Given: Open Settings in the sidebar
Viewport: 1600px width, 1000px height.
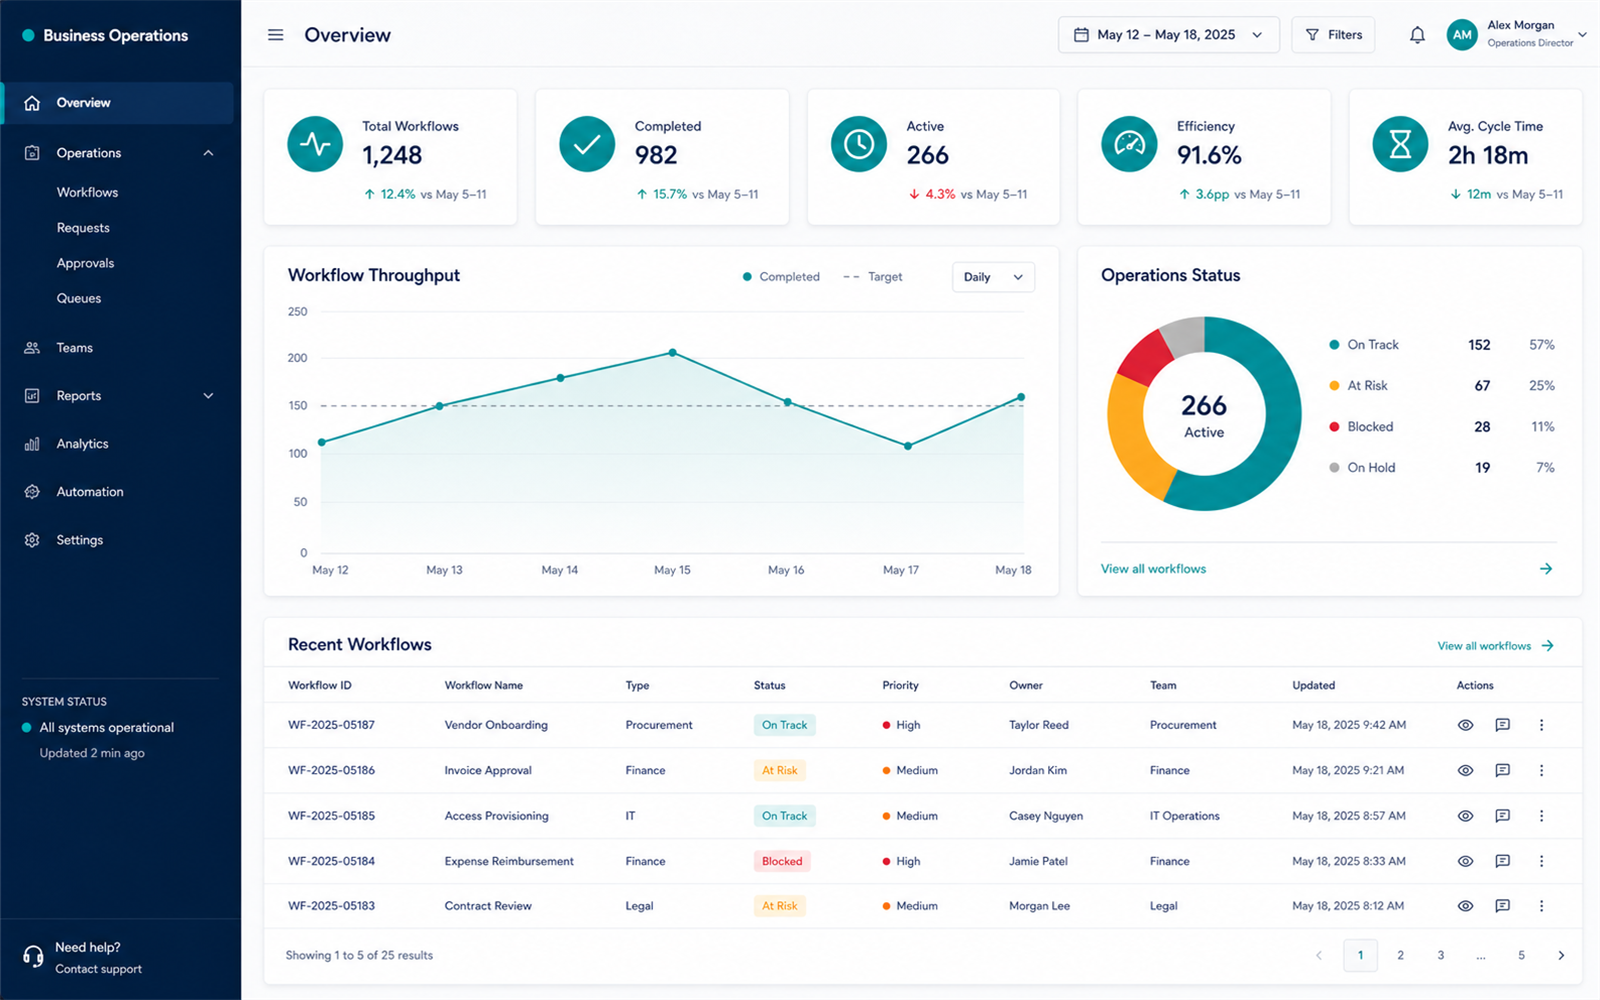Looking at the screenshot, I should tap(79, 540).
